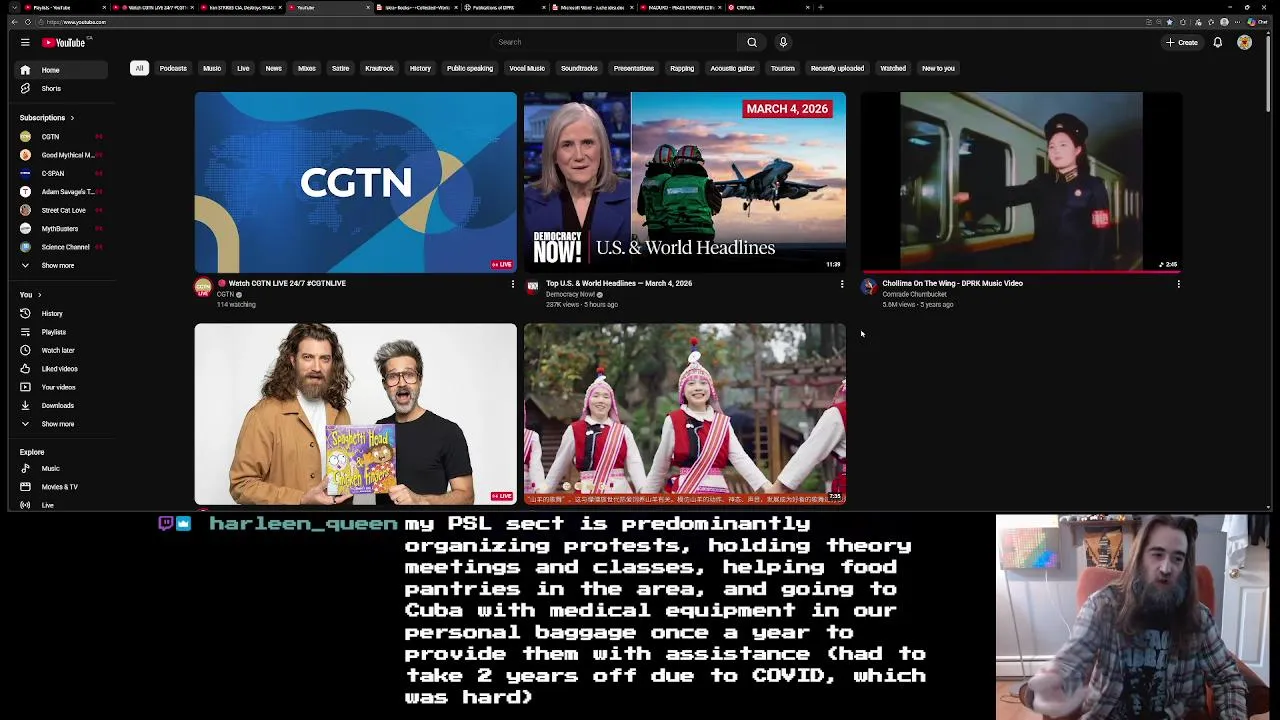Select the Krautrock filter chip
The height and width of the screenshot is (720, 1280).
pos(380,68)
